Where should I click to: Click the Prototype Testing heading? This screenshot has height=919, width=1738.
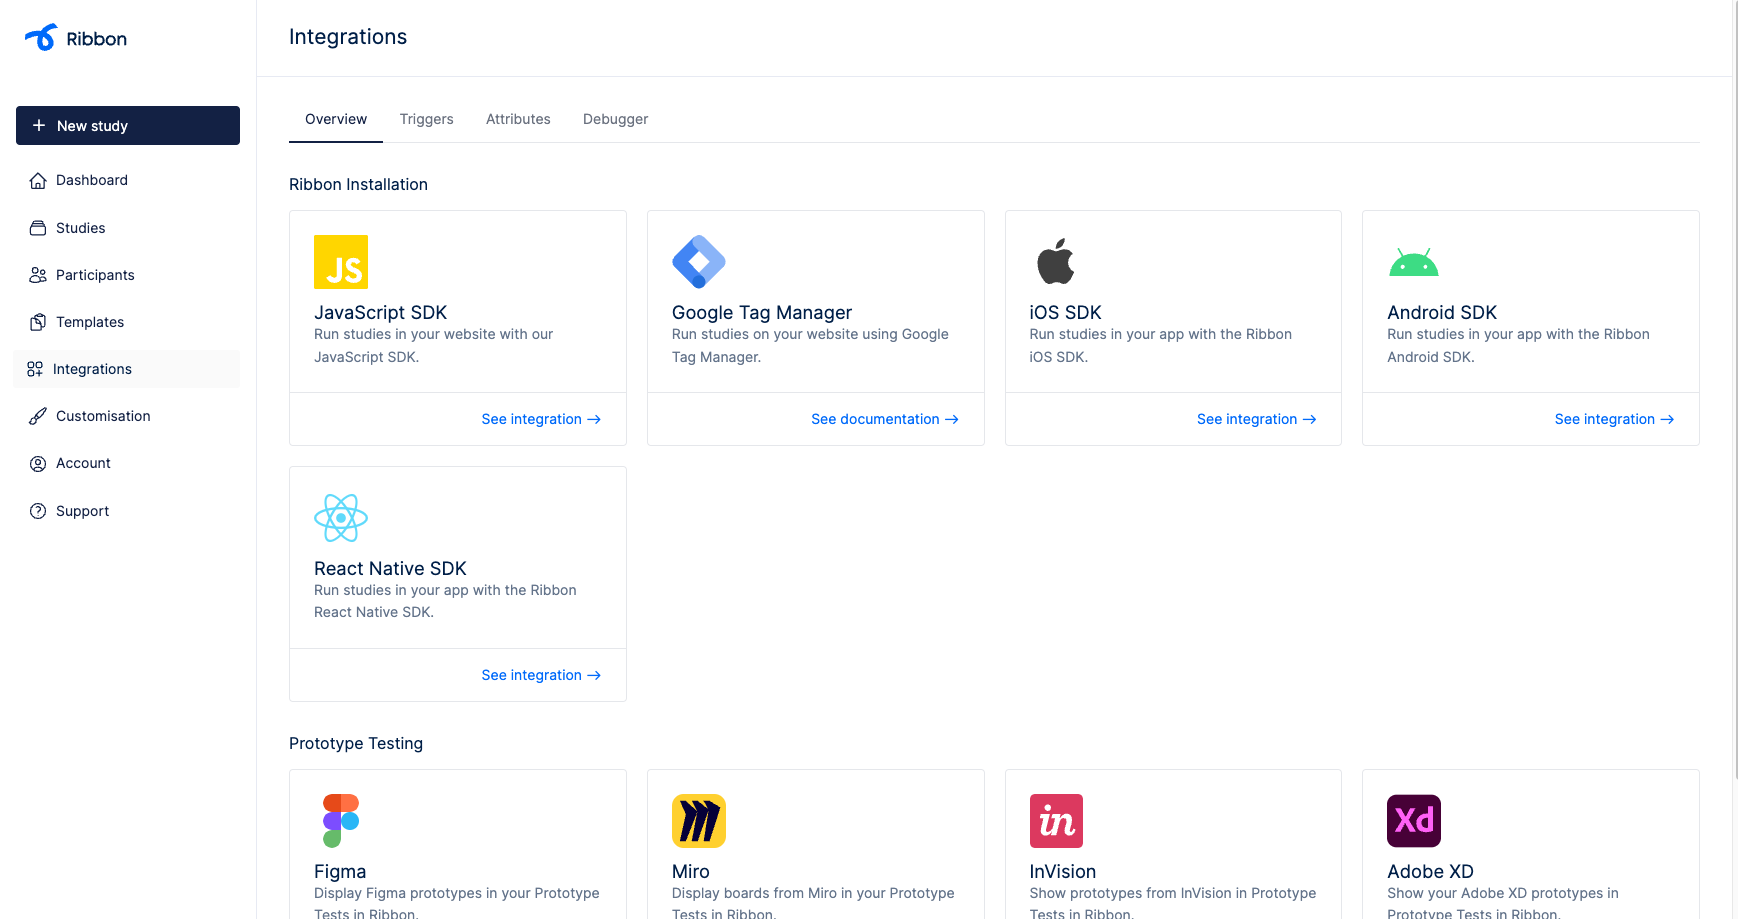(x=356, y=743)
